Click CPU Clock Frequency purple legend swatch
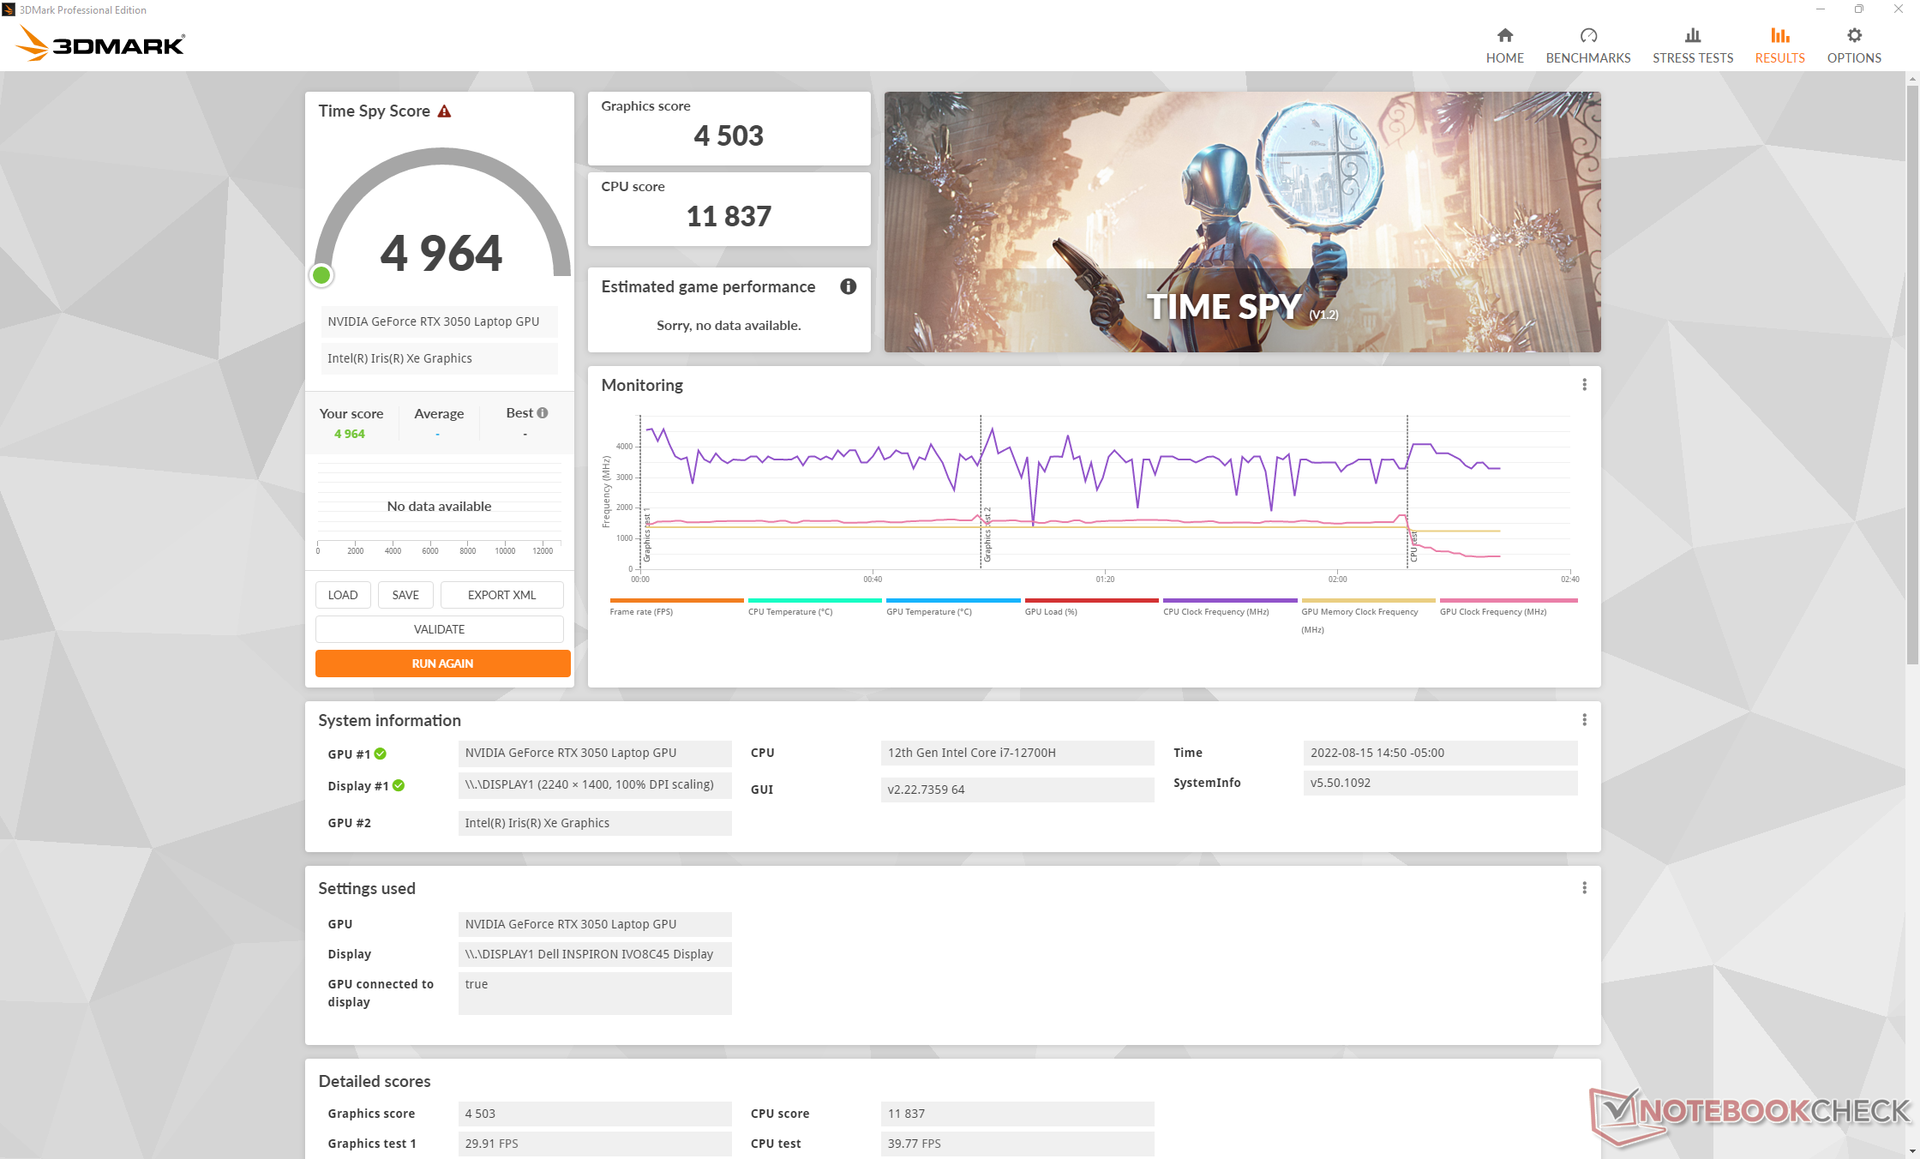Image resolution: width=1920 pixels, height=1159 pixels. point(1229,601)
